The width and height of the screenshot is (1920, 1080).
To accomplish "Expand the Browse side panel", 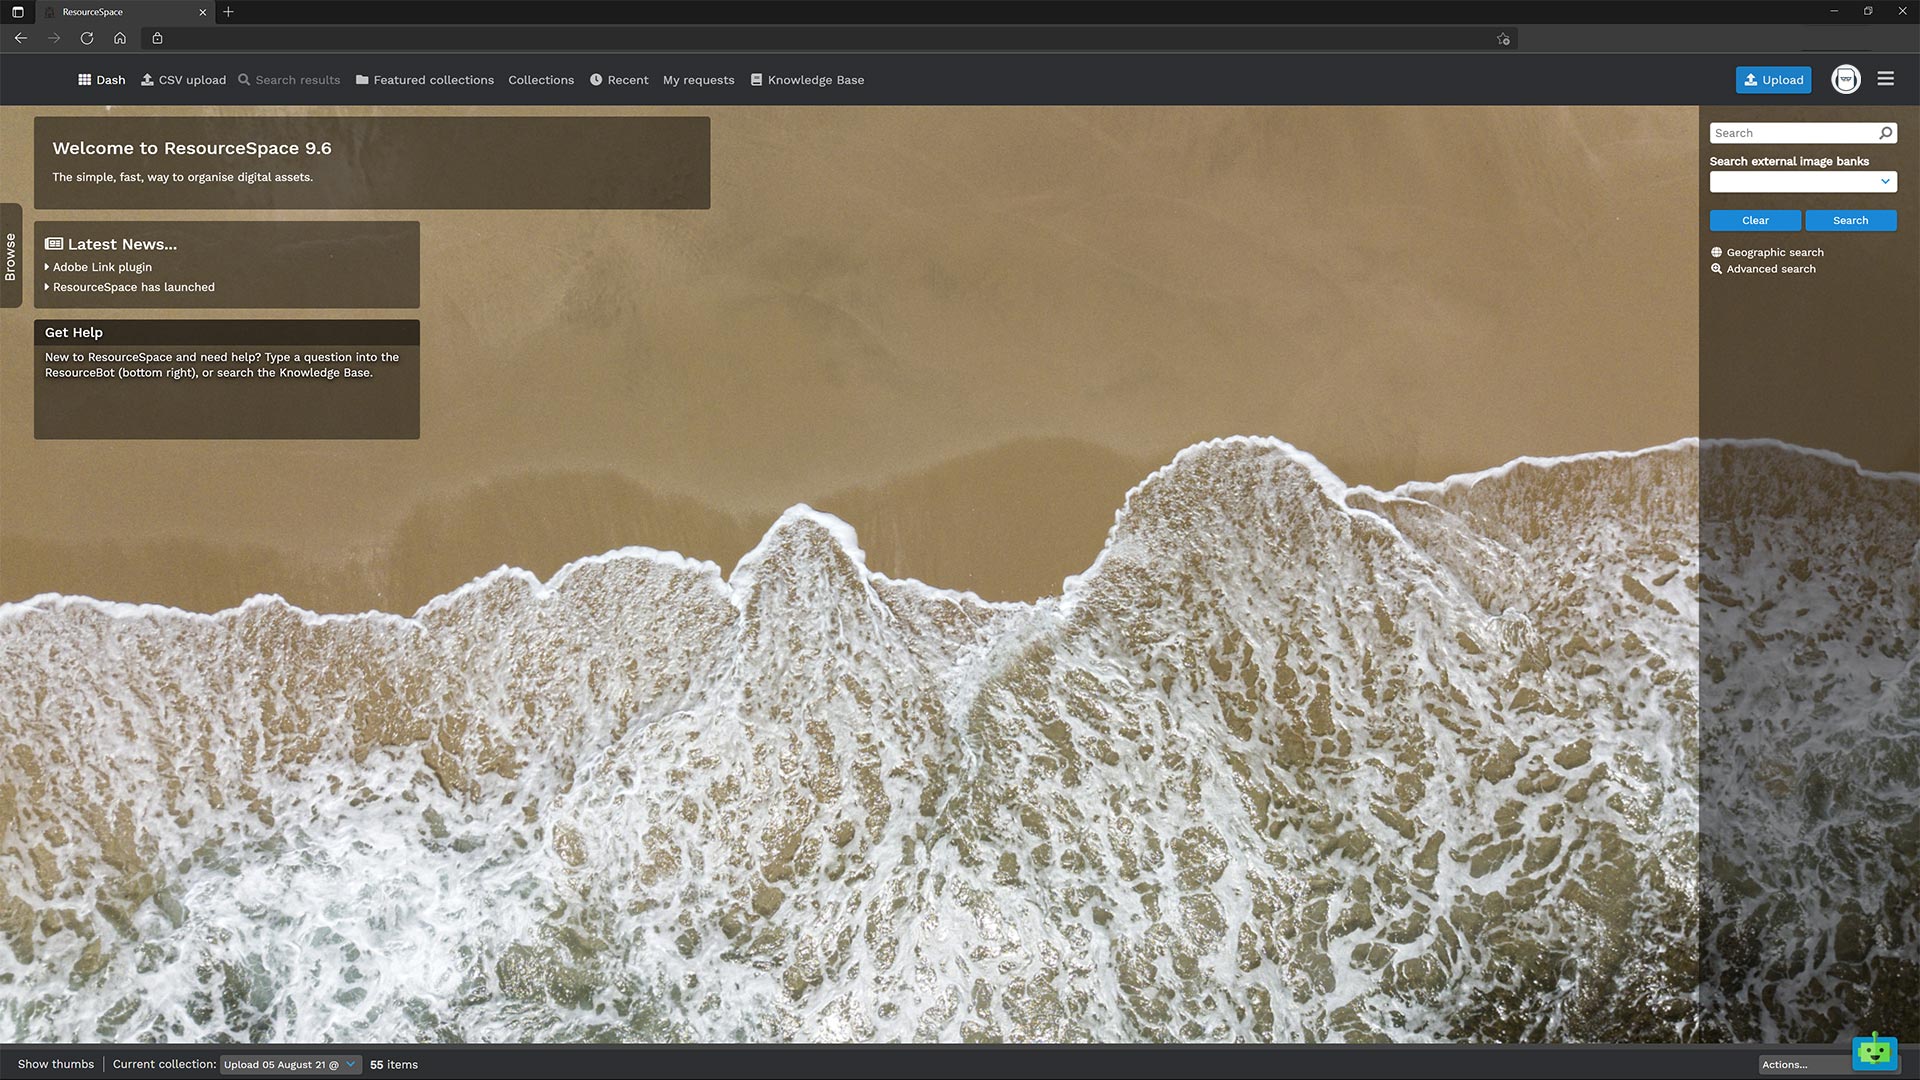I will 11,256.
